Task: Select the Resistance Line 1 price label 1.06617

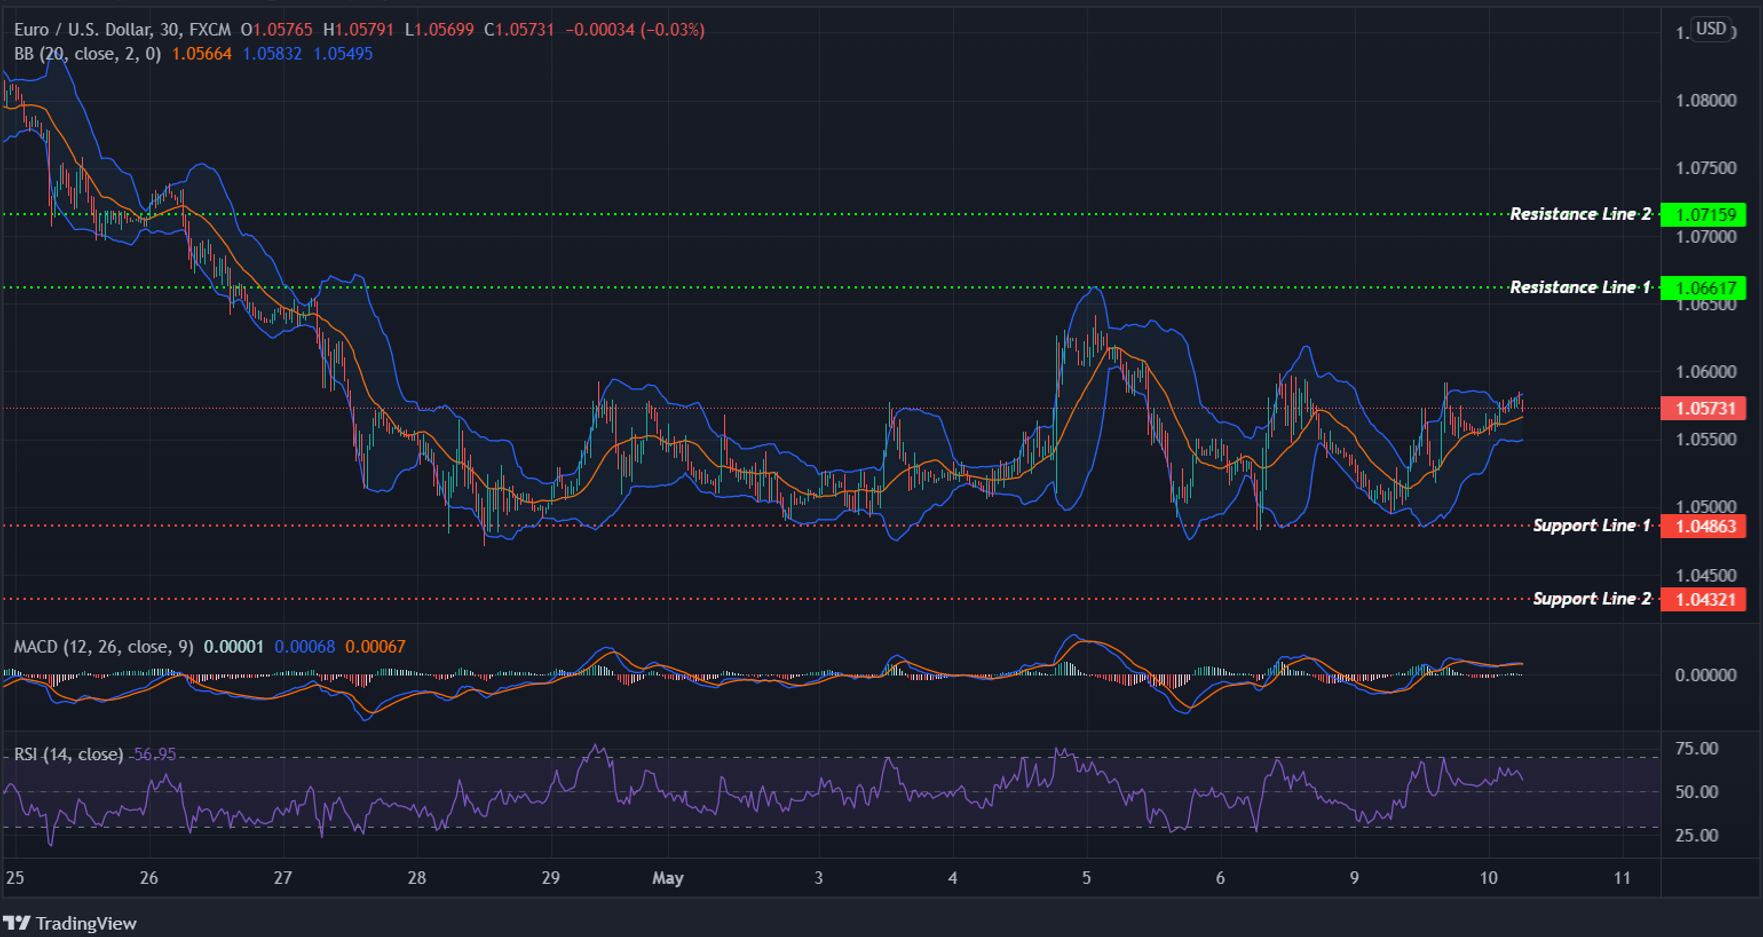Action: (x=1702, y=287)
